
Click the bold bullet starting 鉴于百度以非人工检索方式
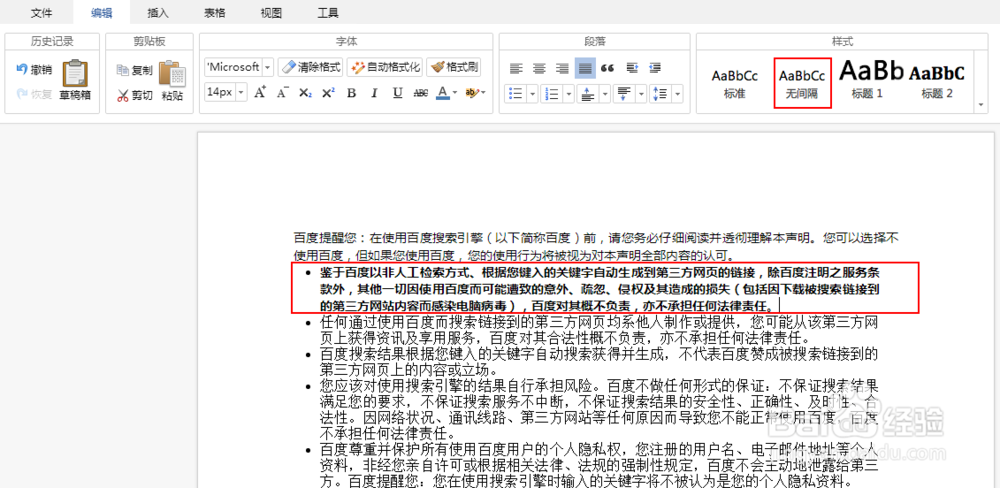(600, 288)
